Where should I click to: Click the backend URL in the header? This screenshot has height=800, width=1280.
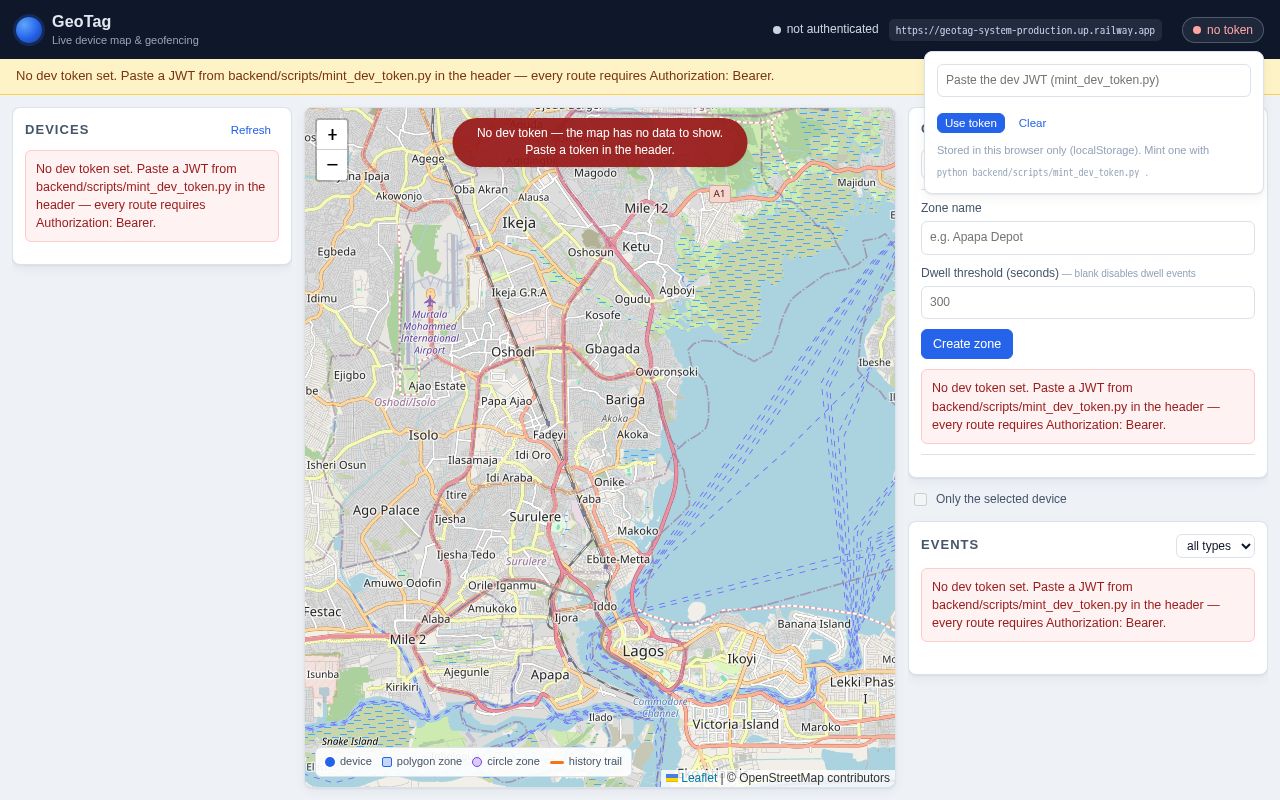[1025, 30]
